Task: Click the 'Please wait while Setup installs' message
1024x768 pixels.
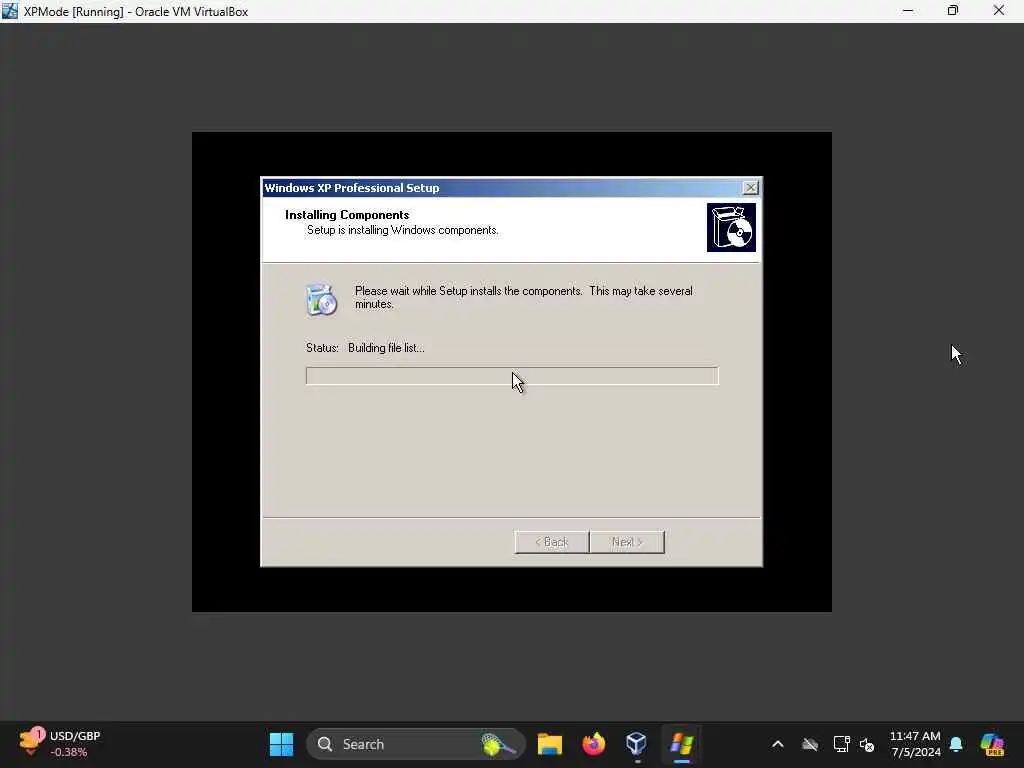Action: (523, 297)
